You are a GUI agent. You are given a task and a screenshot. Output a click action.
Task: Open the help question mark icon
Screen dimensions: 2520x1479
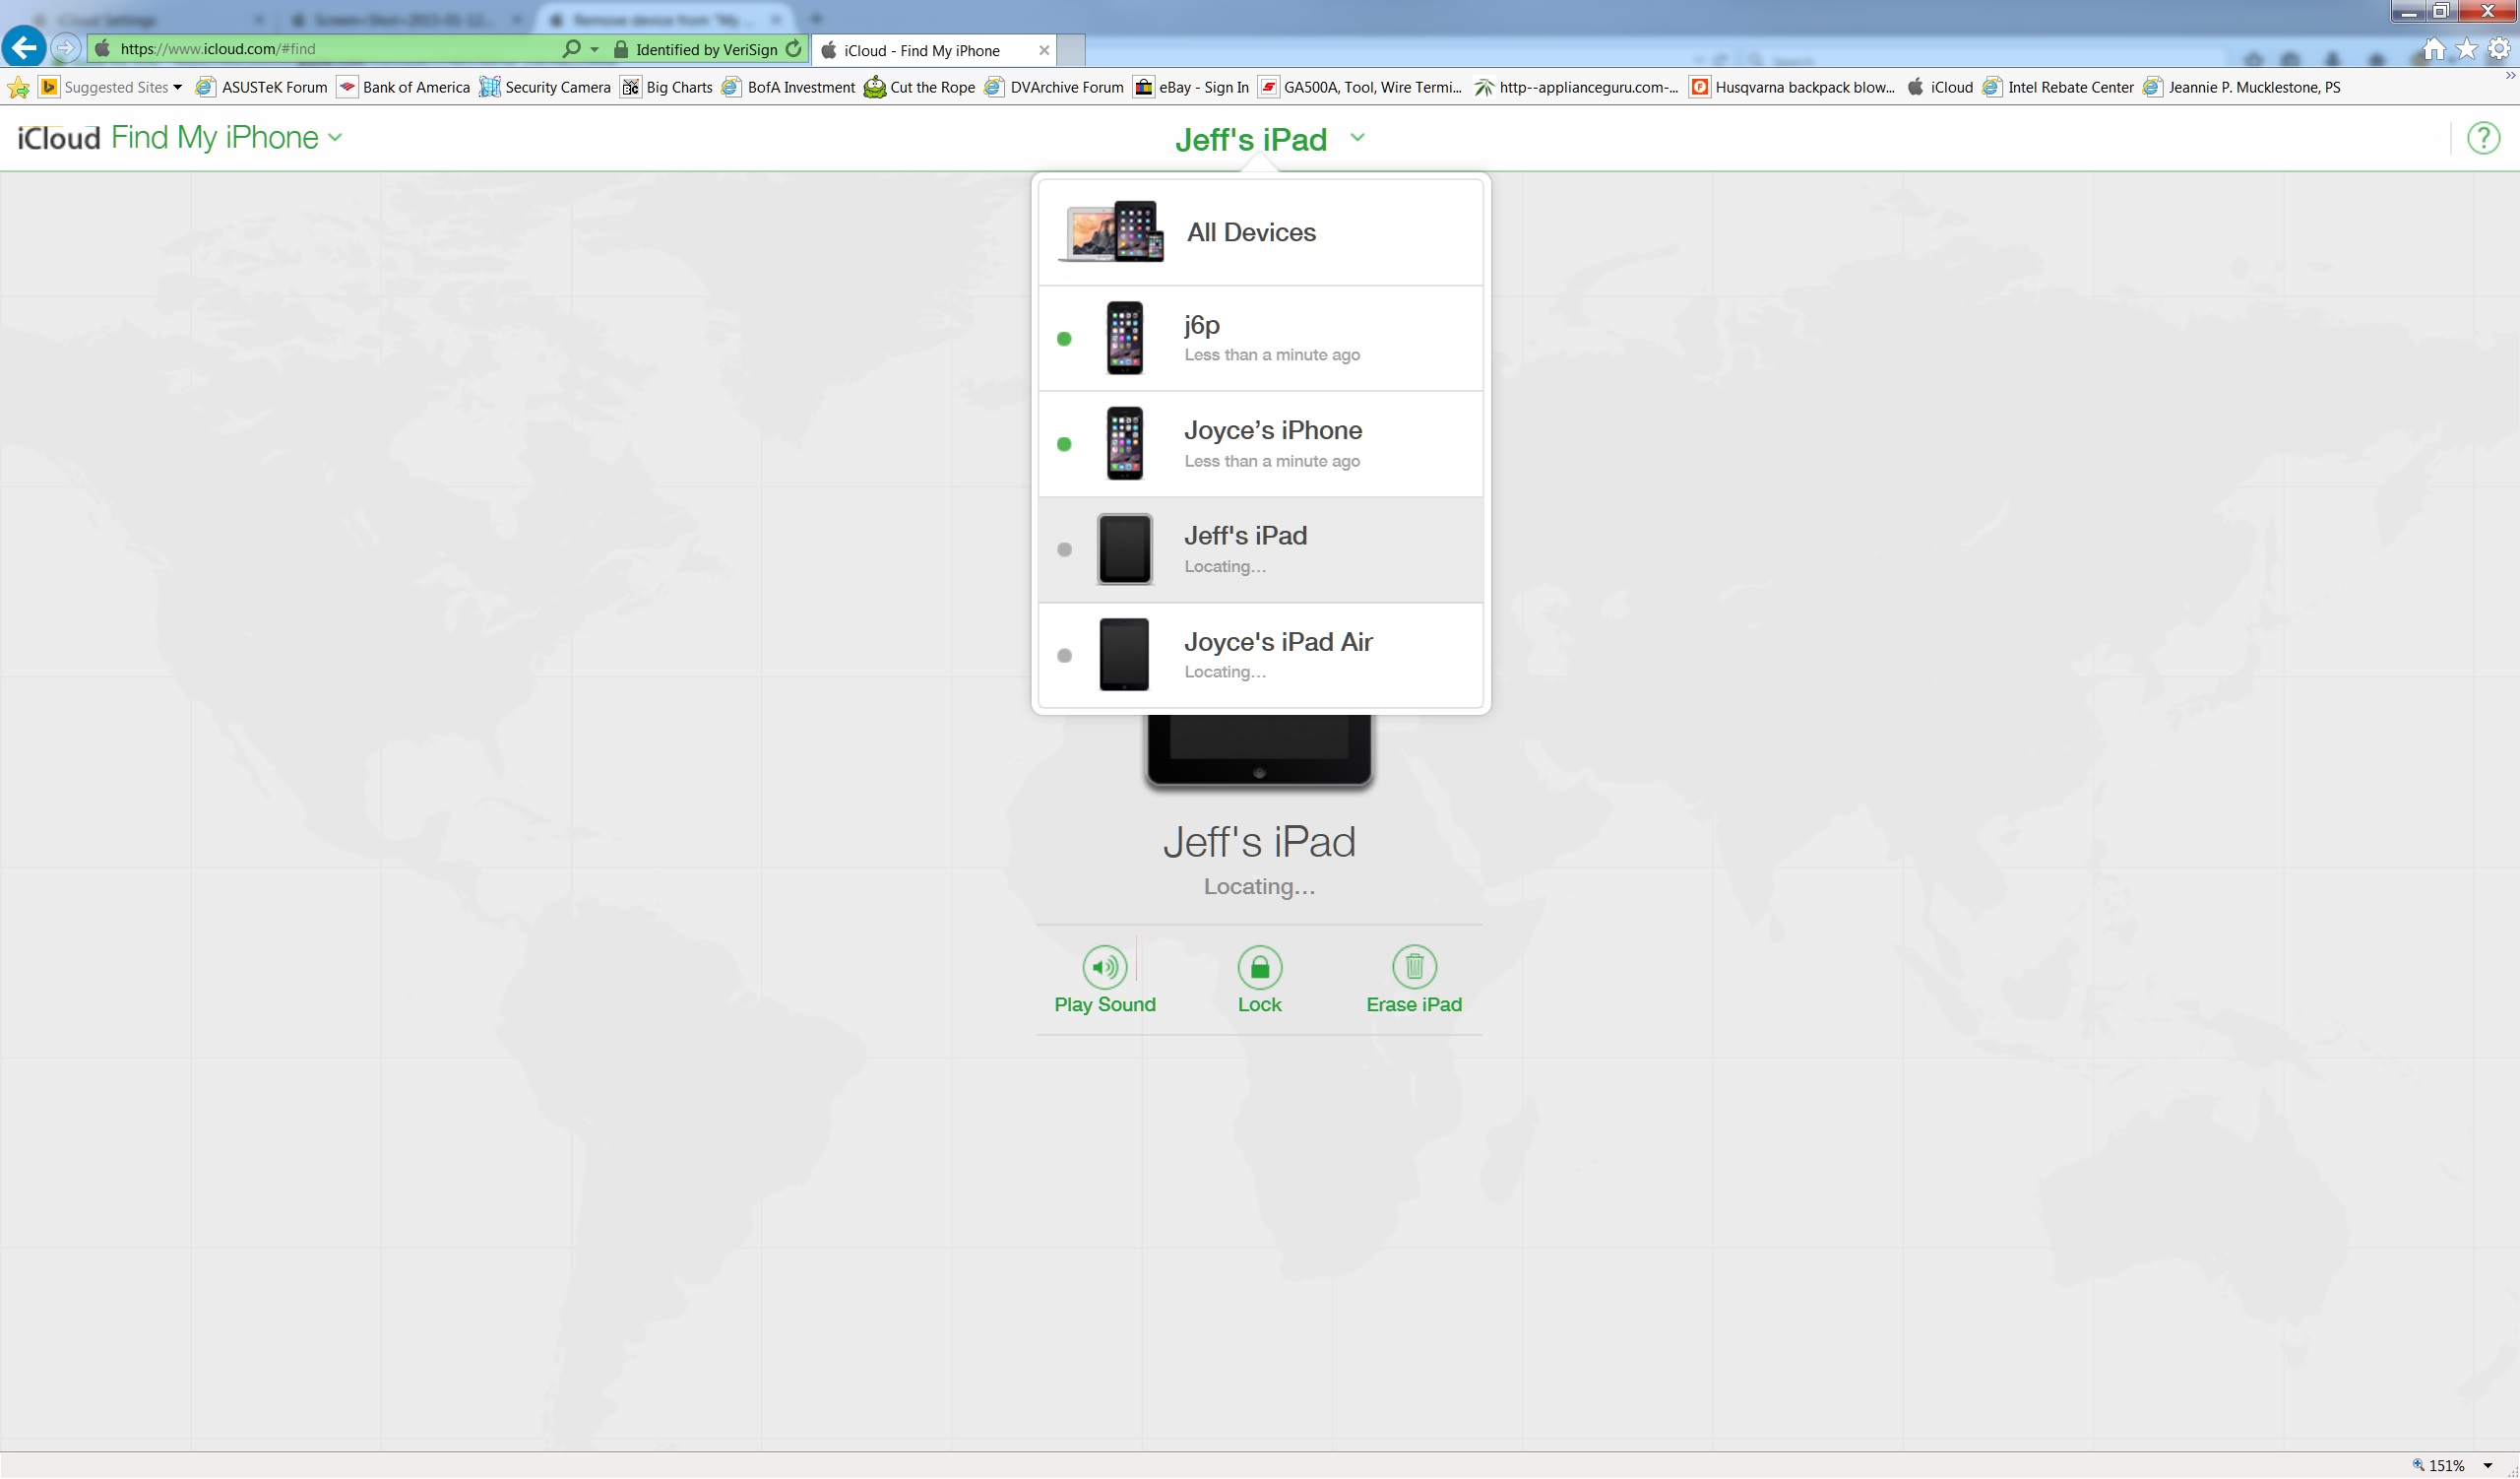pos(2482,138)
